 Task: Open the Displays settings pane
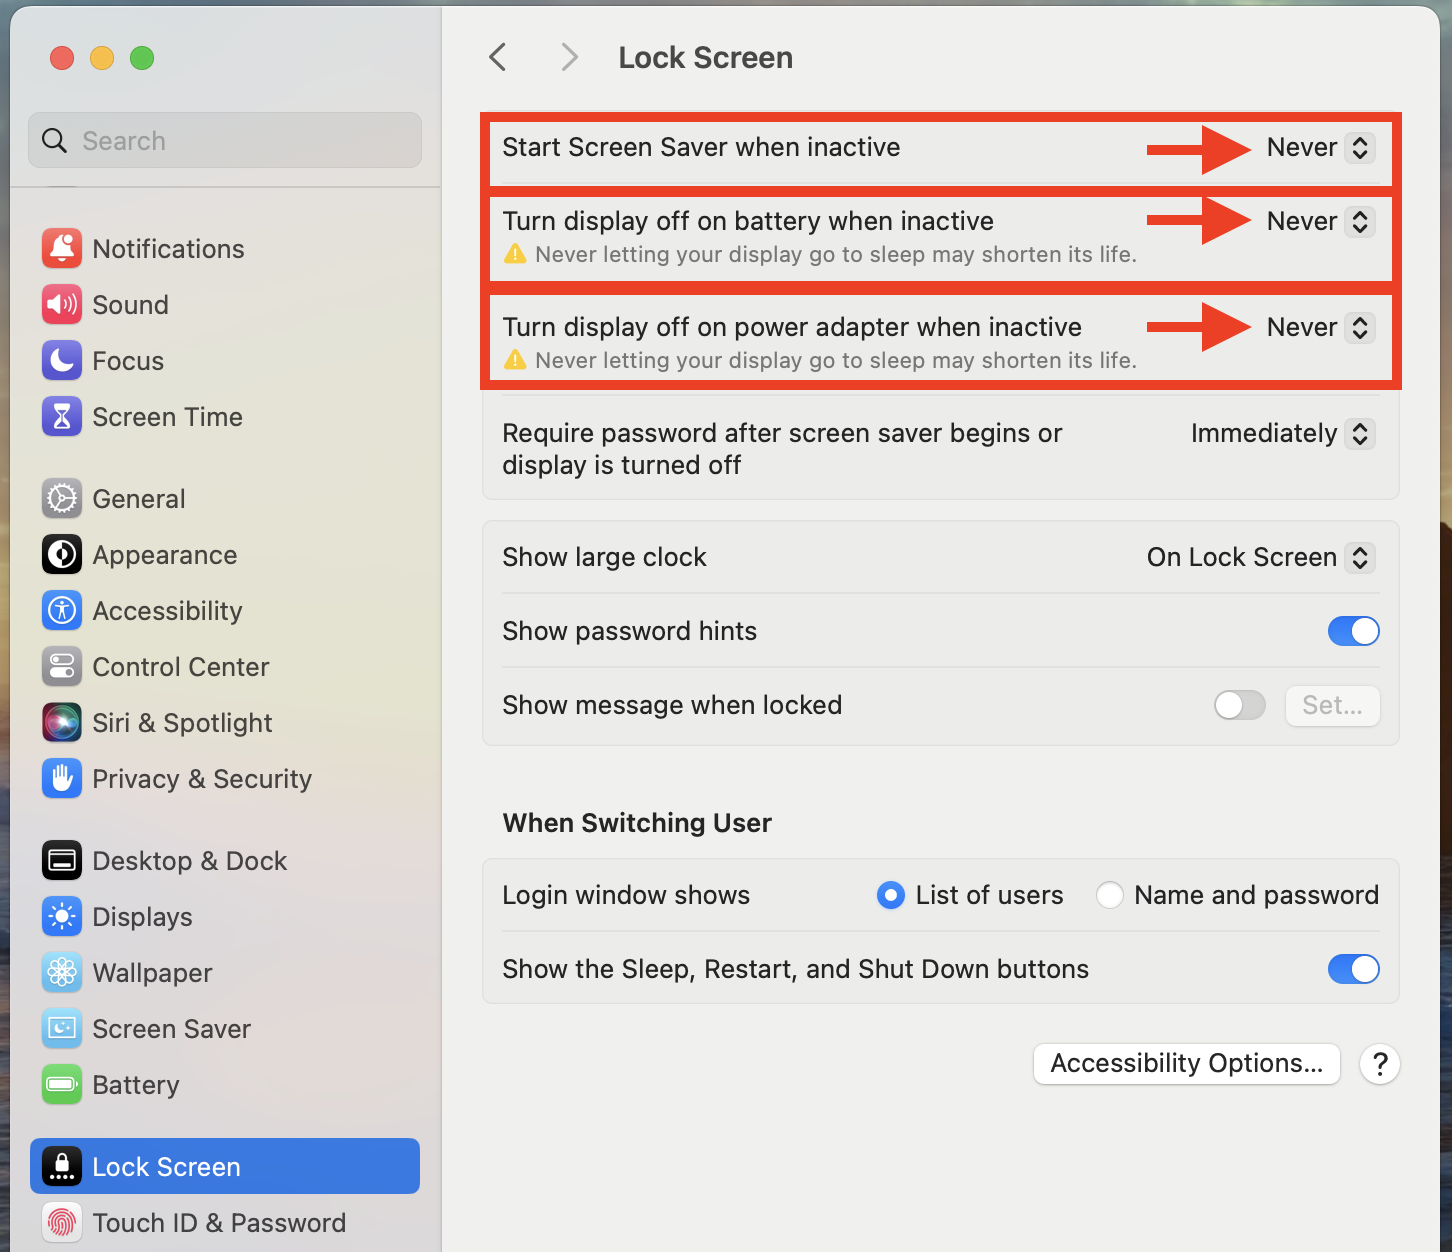142,917
